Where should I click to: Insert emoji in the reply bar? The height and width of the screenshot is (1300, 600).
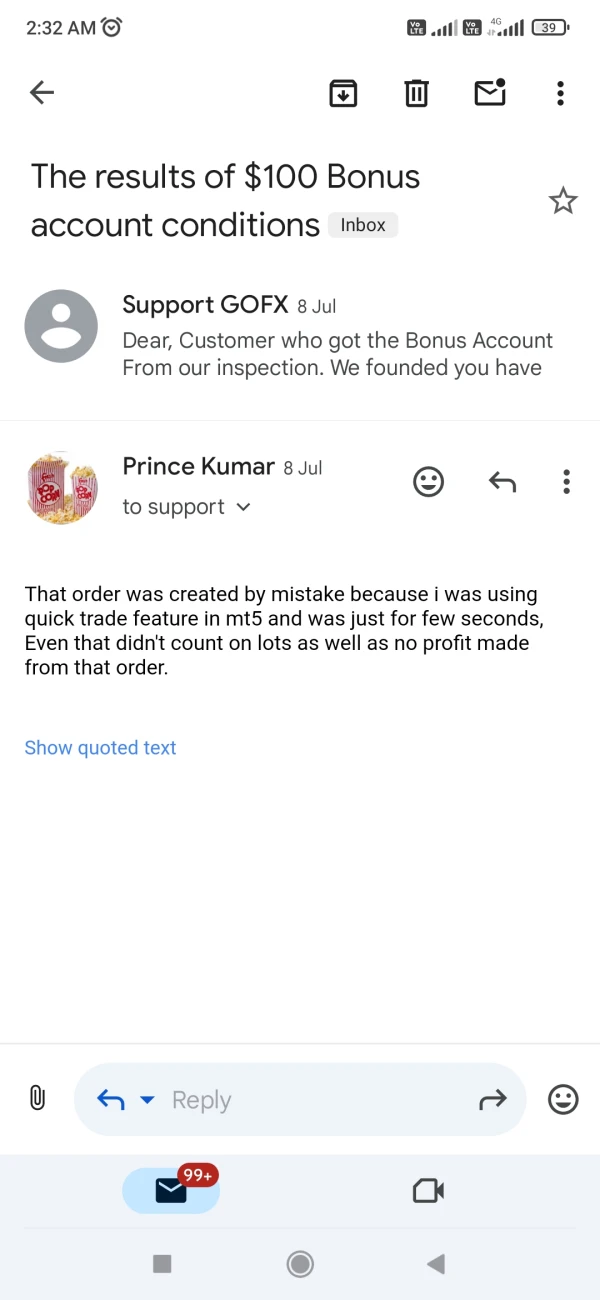click(563, 1100)
